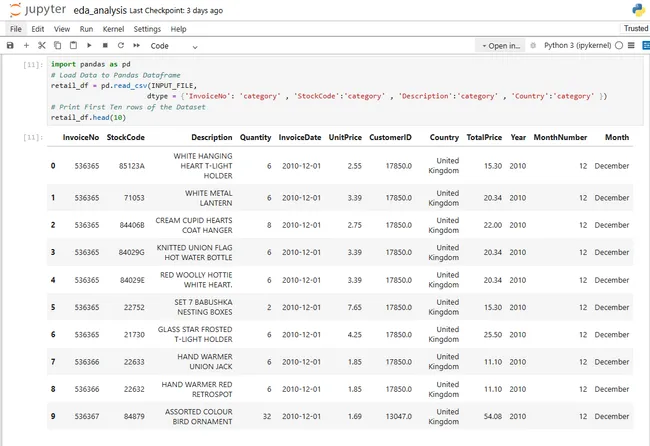Click total price 22.00 cell

(x=493, y=225)
